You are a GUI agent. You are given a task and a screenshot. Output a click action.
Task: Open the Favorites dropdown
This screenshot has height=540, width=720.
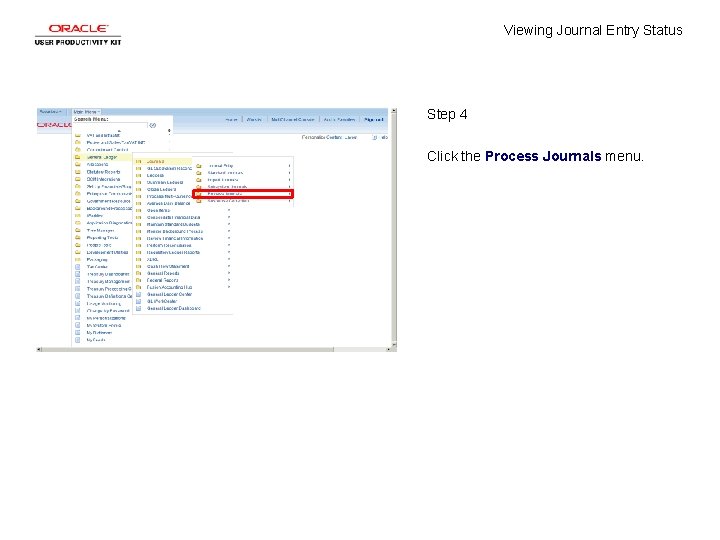tap(50, 112)
